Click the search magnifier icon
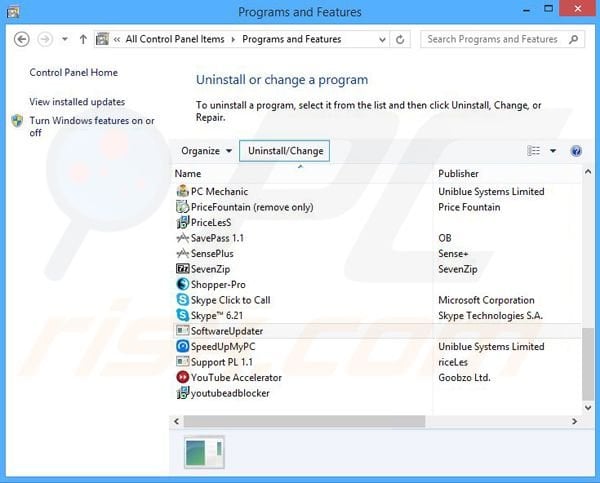Screen dimensions: 600x483 click(573, 39)
